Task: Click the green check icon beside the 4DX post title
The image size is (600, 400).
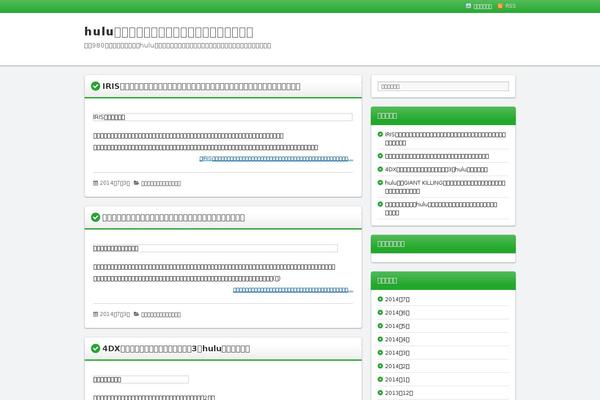Action: pos(96,348)
